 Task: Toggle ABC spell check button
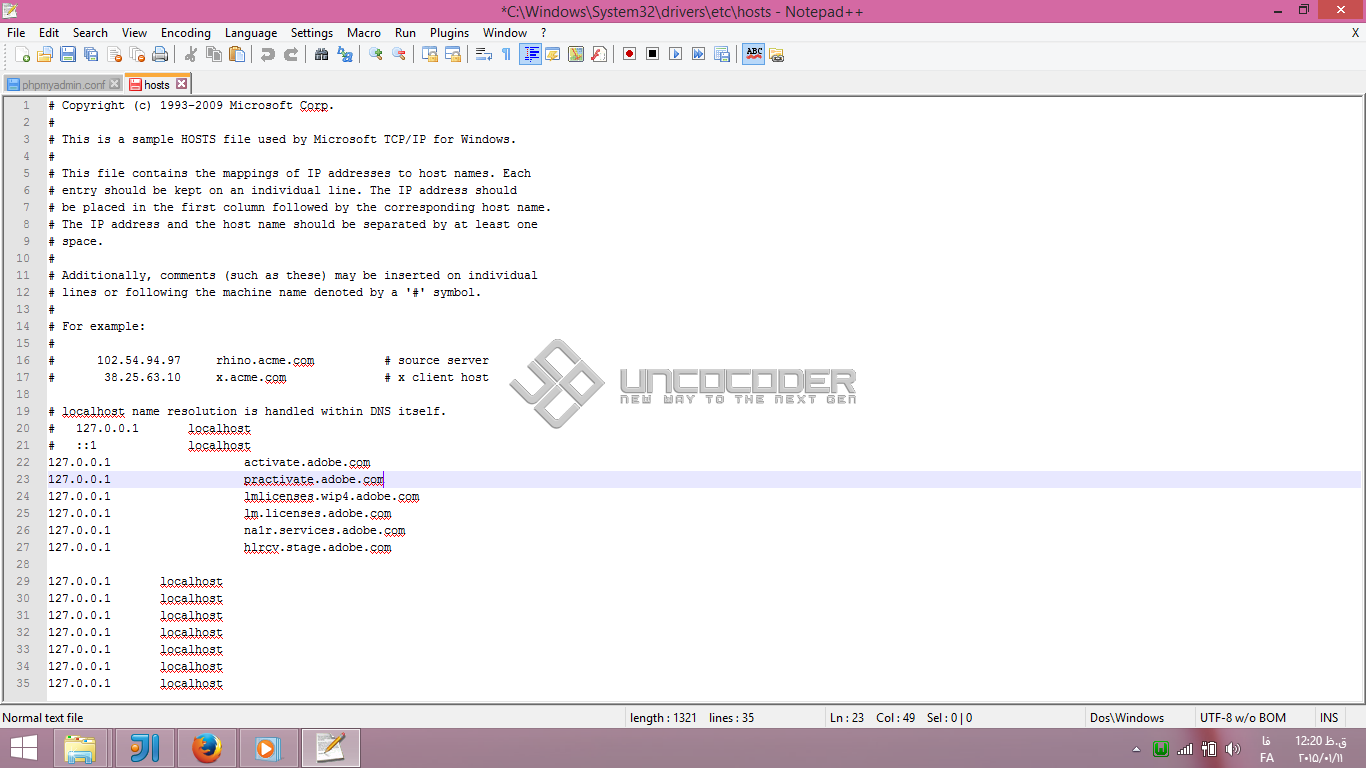pos(753,54)
